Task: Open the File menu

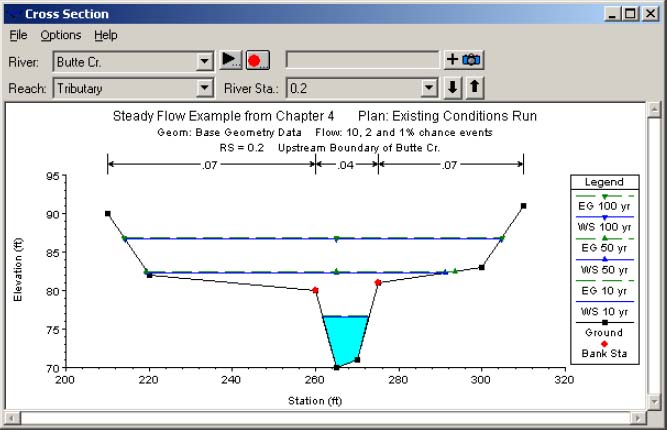Action: tap(18, 35)
